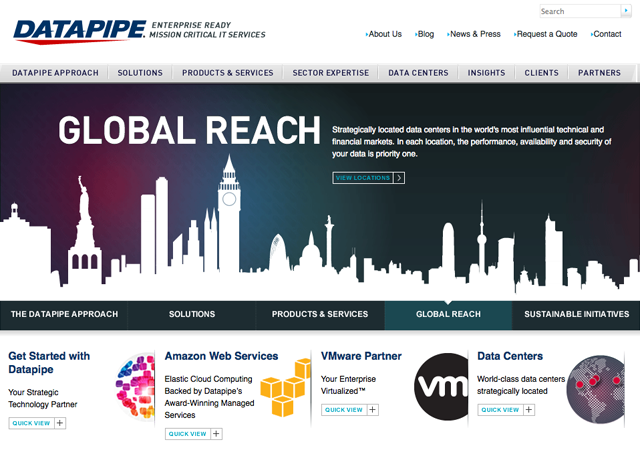
Task: Open the Blog link
Action: tap(424, 34)
